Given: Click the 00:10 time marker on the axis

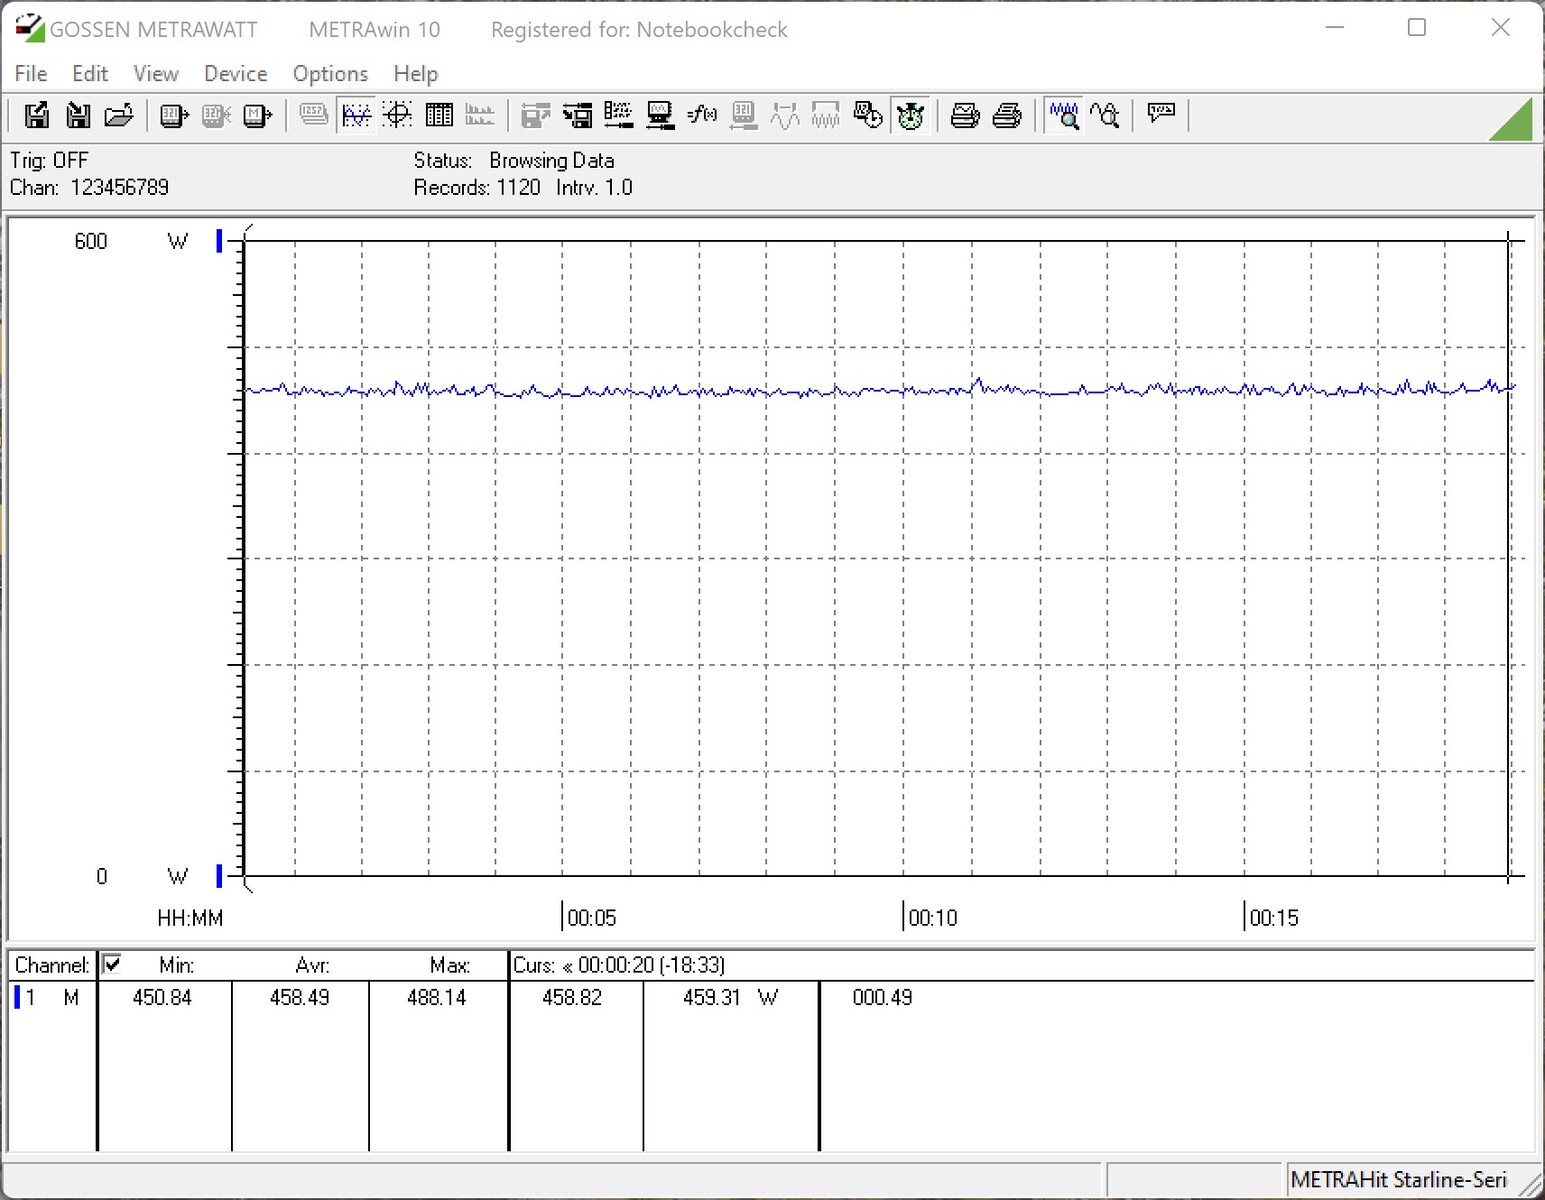Looking at the screenshot, I should [x=932, y=918].
